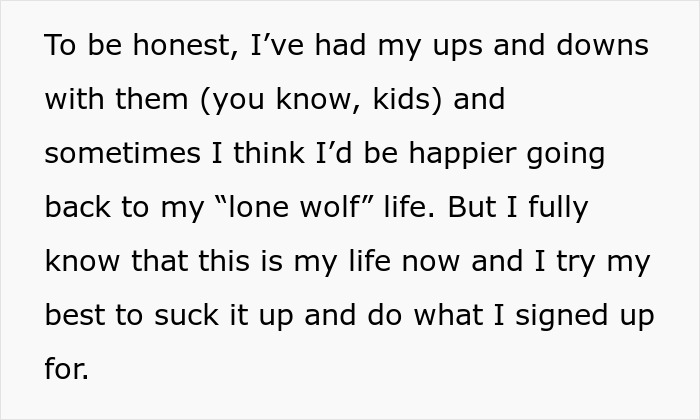Click the word "back" starting fourth line

(x=81, y=208)
